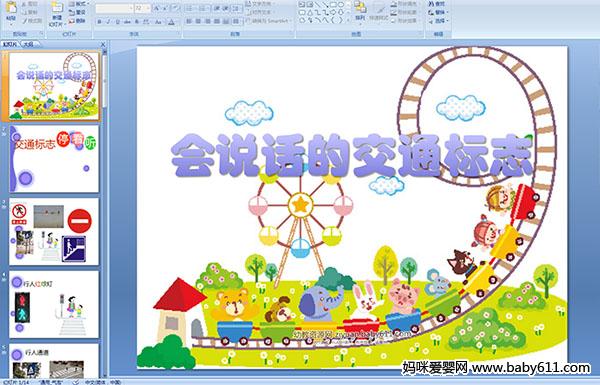Toggle Italic text formatting

pos(108,22)
